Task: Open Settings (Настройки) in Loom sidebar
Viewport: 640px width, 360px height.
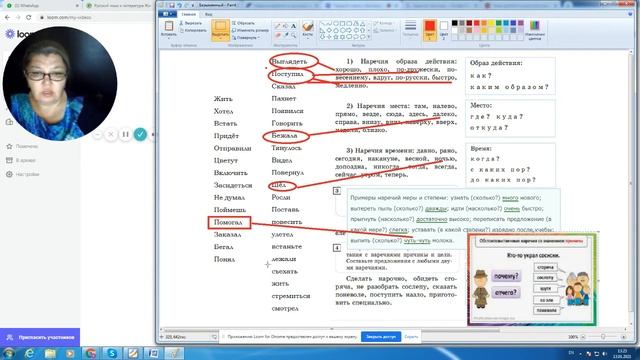Action: point(23,174)
